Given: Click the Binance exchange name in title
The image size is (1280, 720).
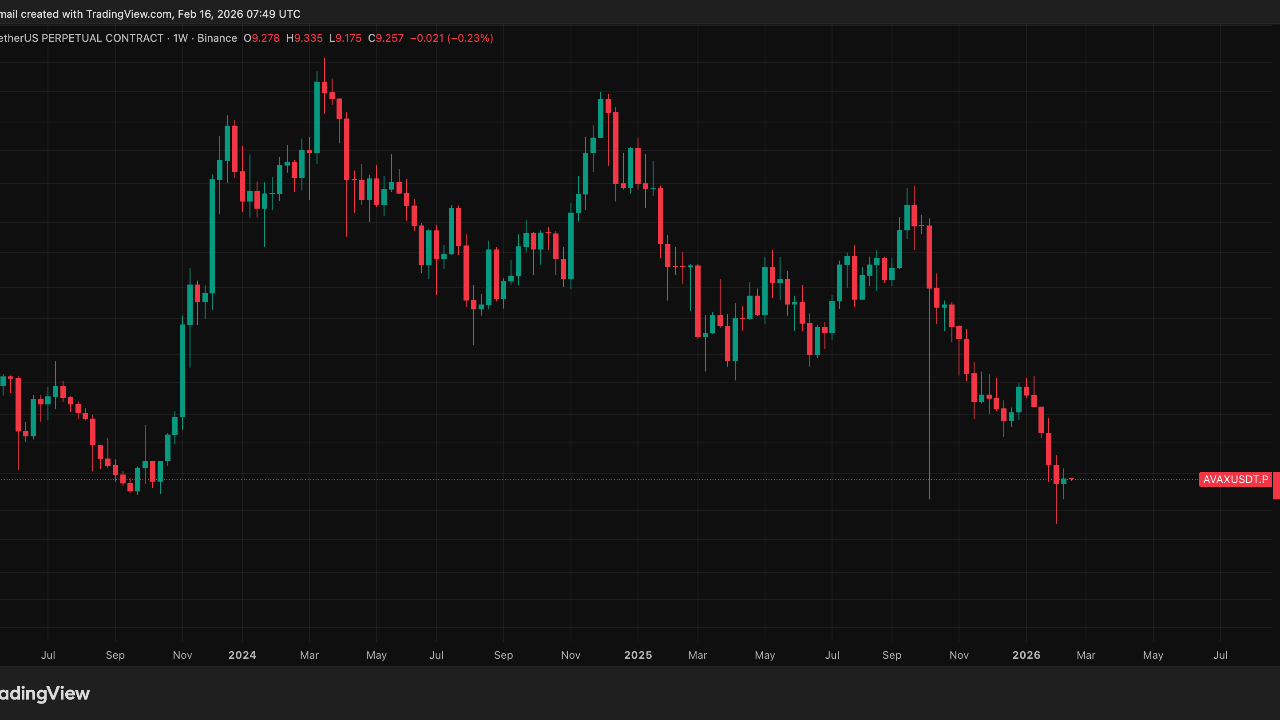Looking at the screenshot, I should point(217,38).
